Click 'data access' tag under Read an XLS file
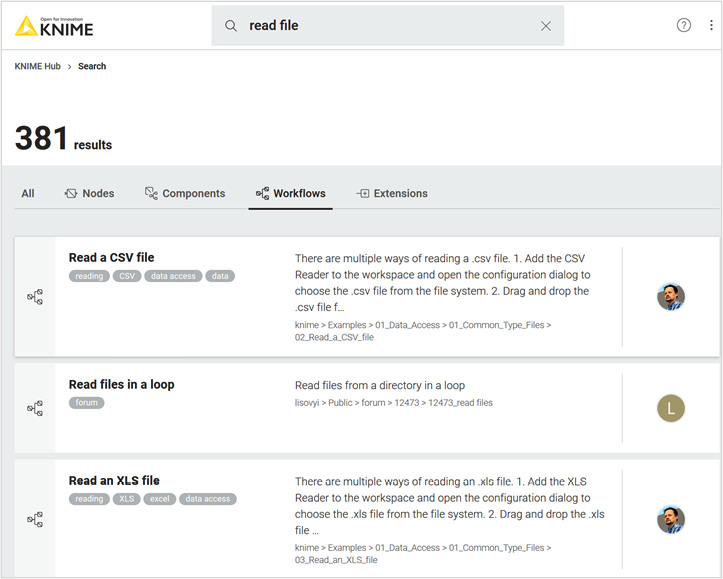 (208, 499)
